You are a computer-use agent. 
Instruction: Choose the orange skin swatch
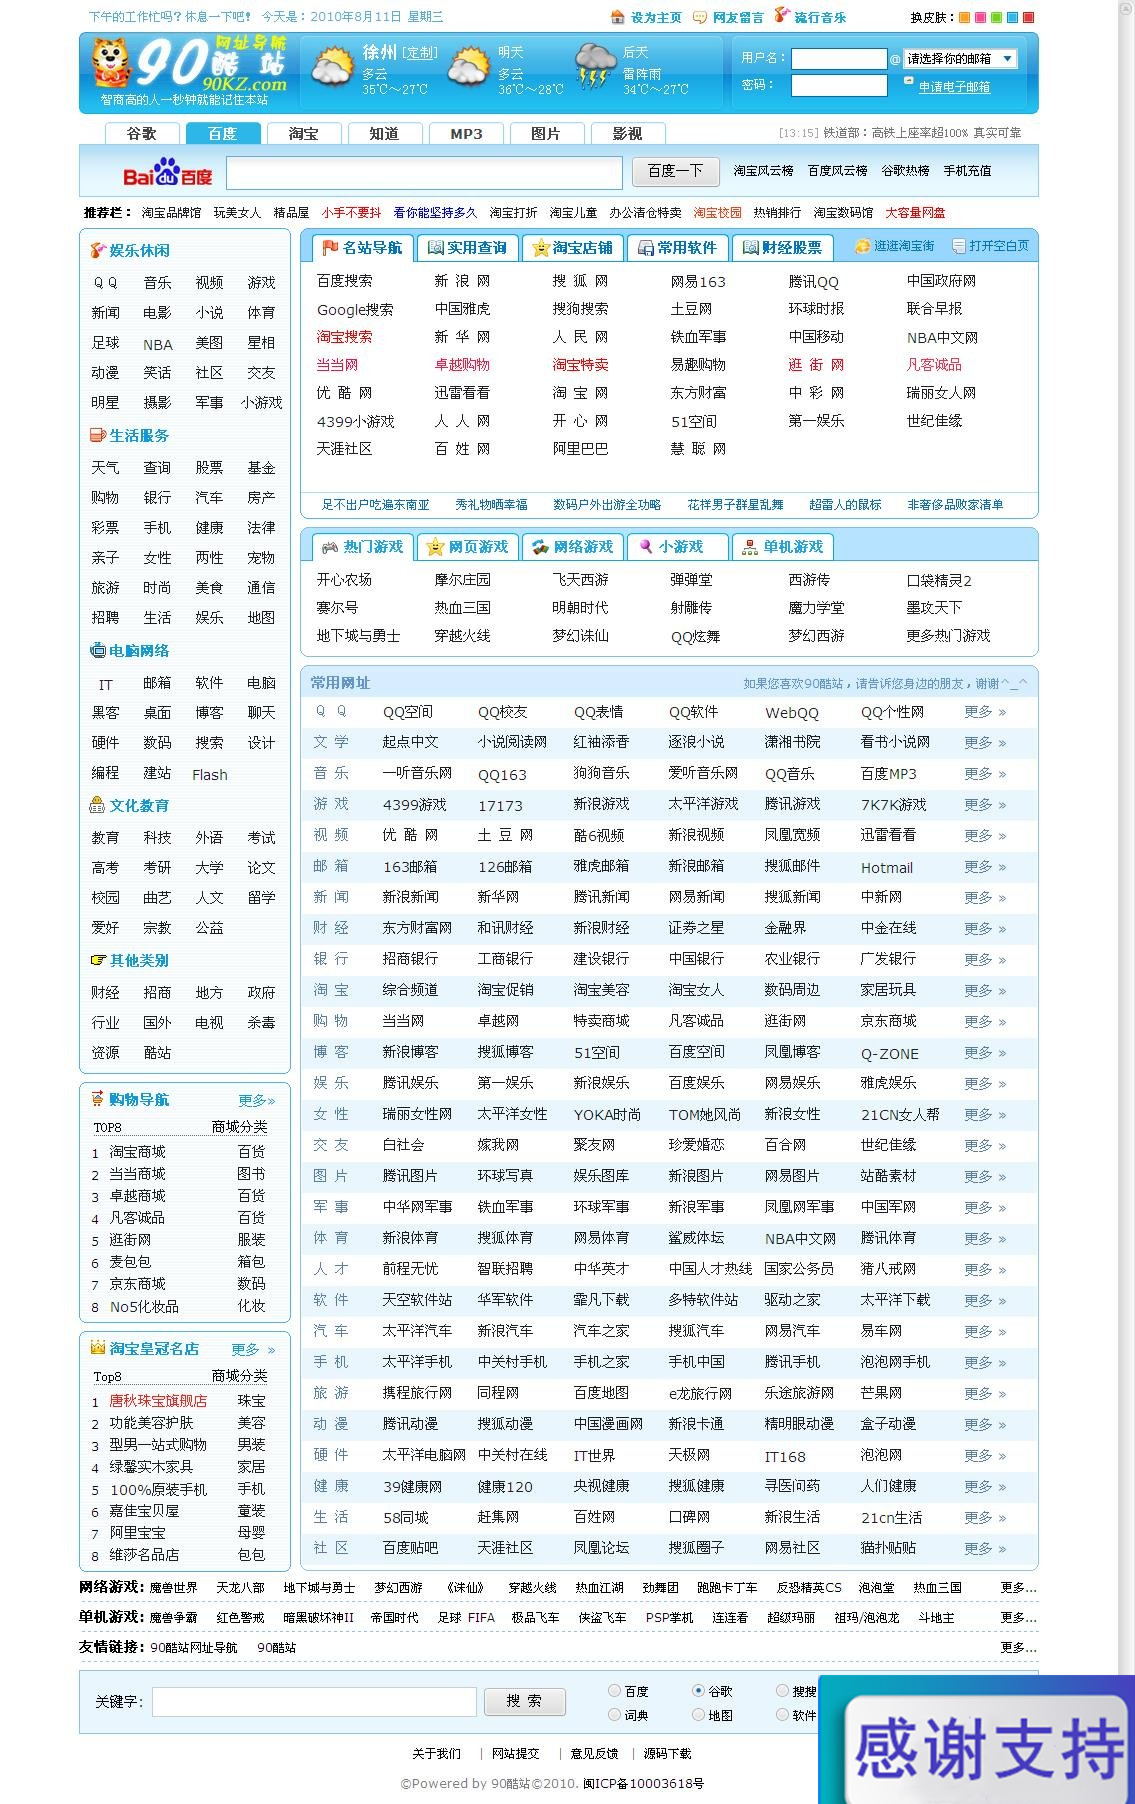[964, 17]
